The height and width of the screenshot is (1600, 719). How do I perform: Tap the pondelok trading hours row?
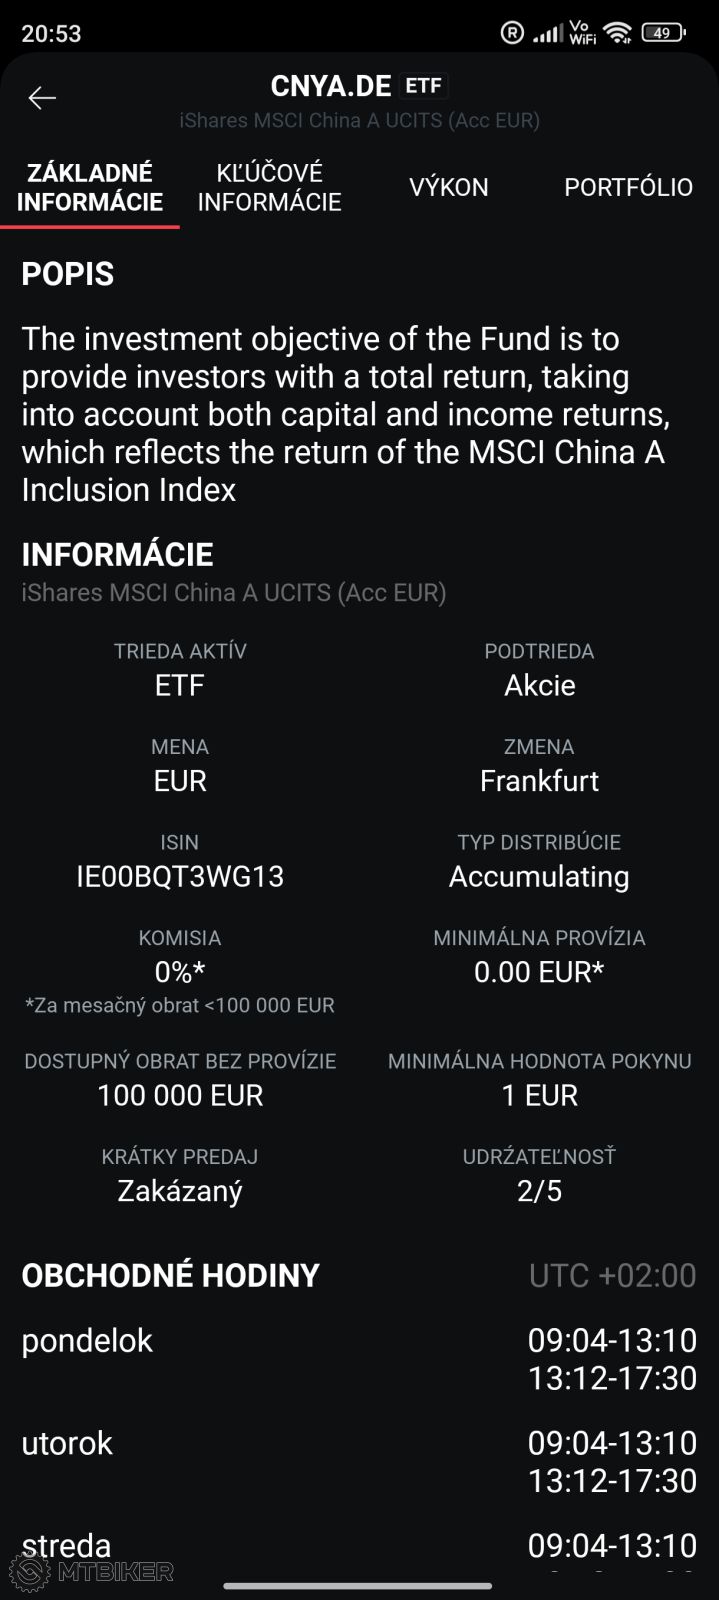point(359,1358)
